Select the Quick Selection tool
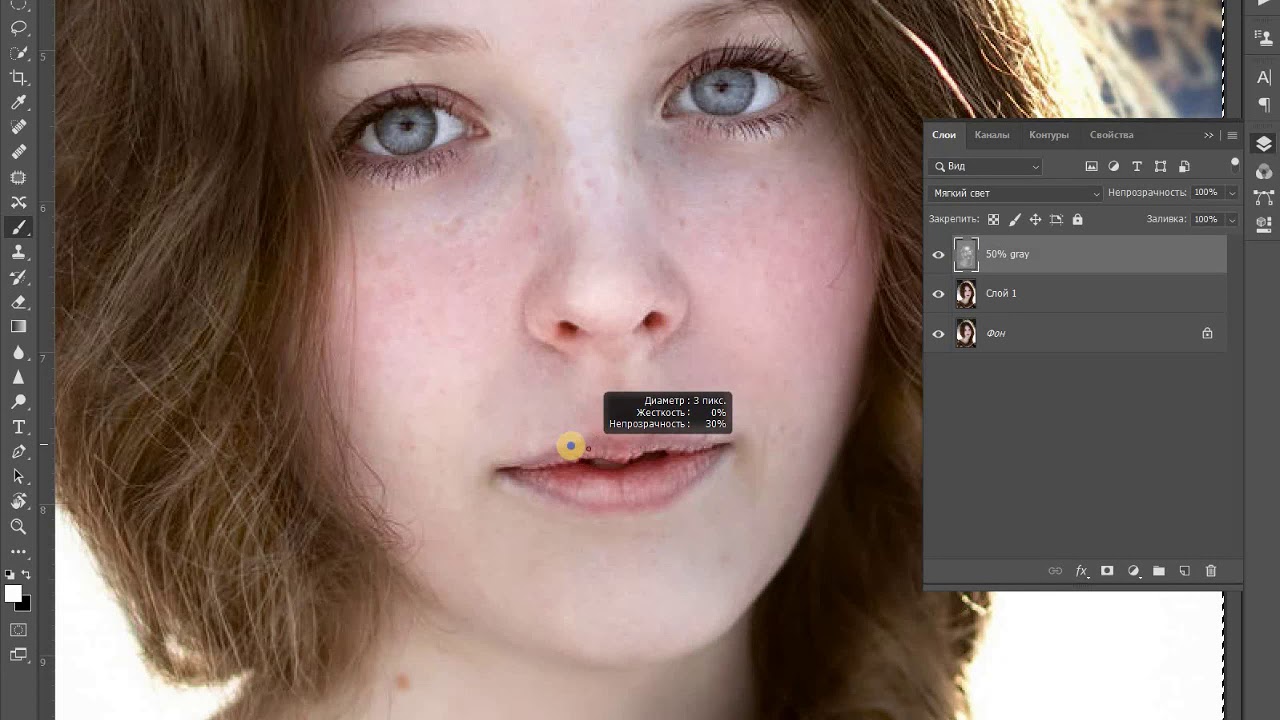Screen dimensions: 1280x720 (x=18, y=53)
